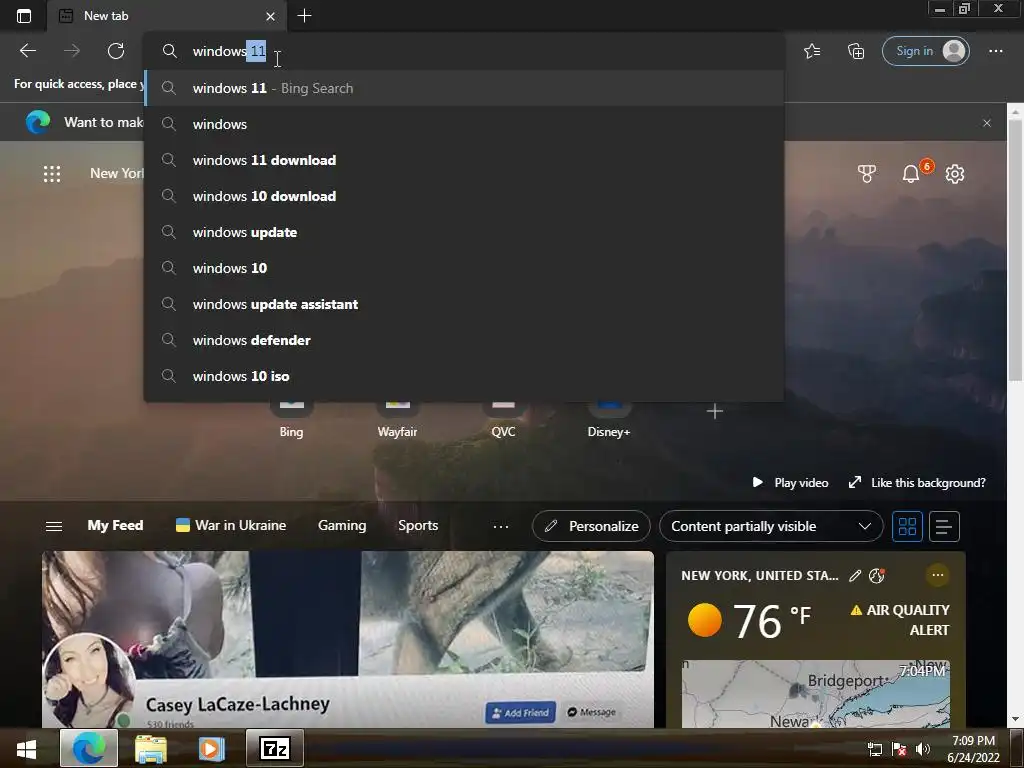Click Like this background link

(918, 483)
